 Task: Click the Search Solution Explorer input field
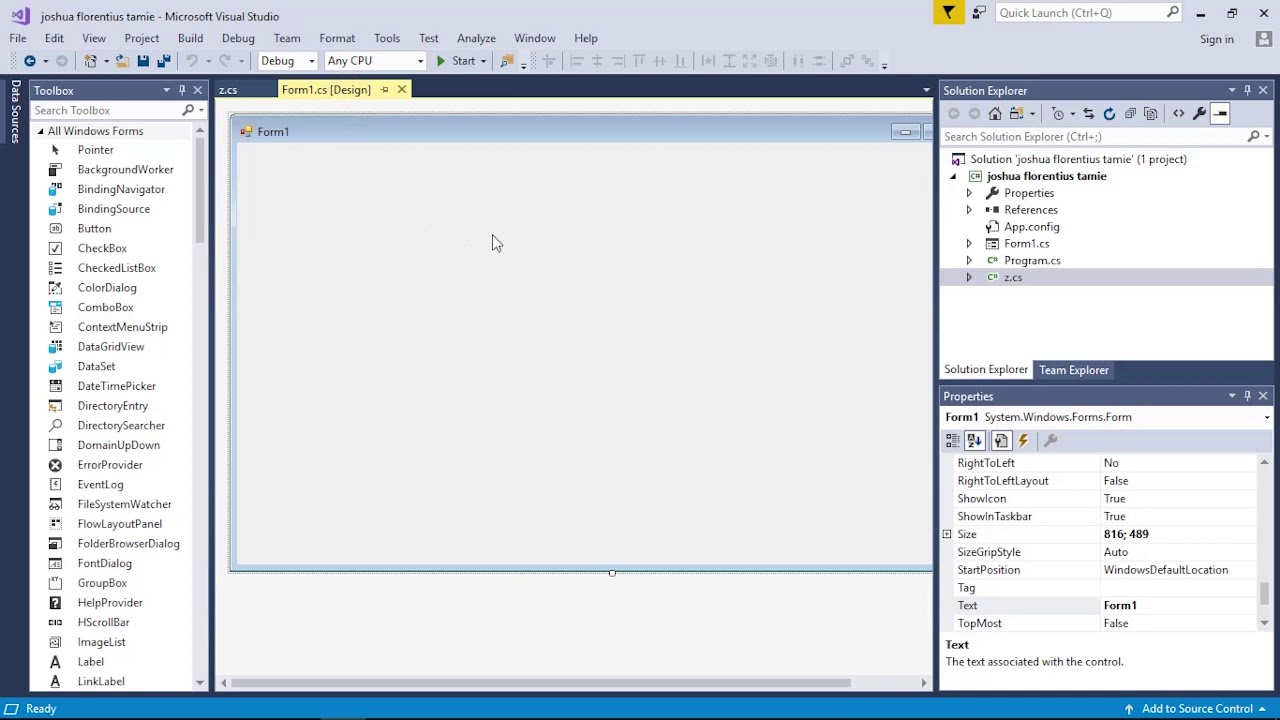[1094, 137]
